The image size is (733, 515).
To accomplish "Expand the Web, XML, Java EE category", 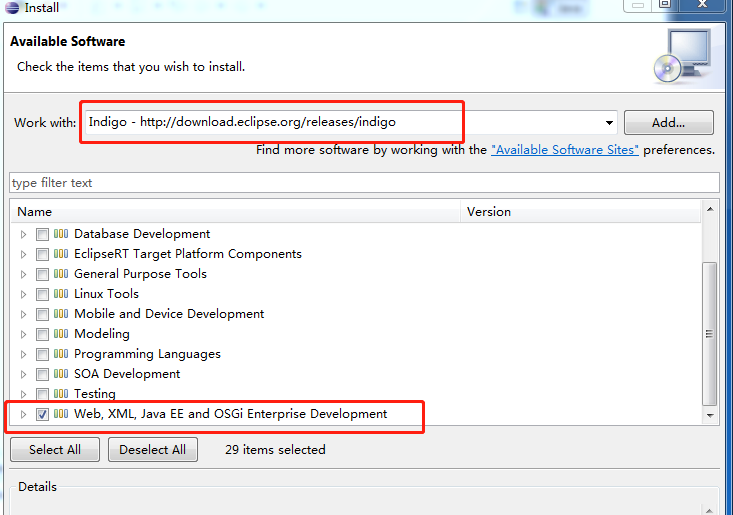I will pos(23,415).
